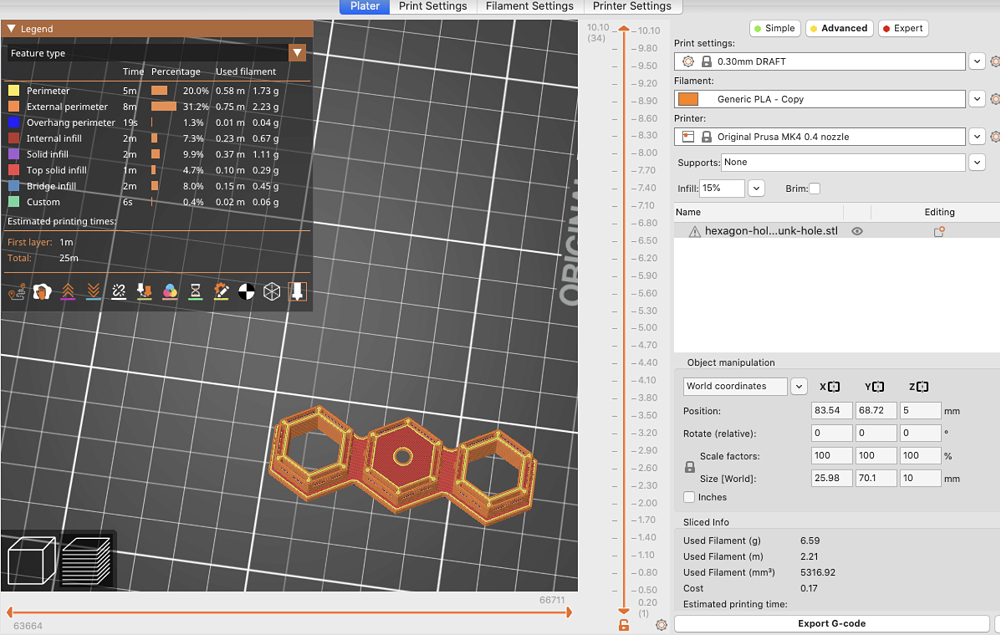Open the Filament Settings tab

529,6
